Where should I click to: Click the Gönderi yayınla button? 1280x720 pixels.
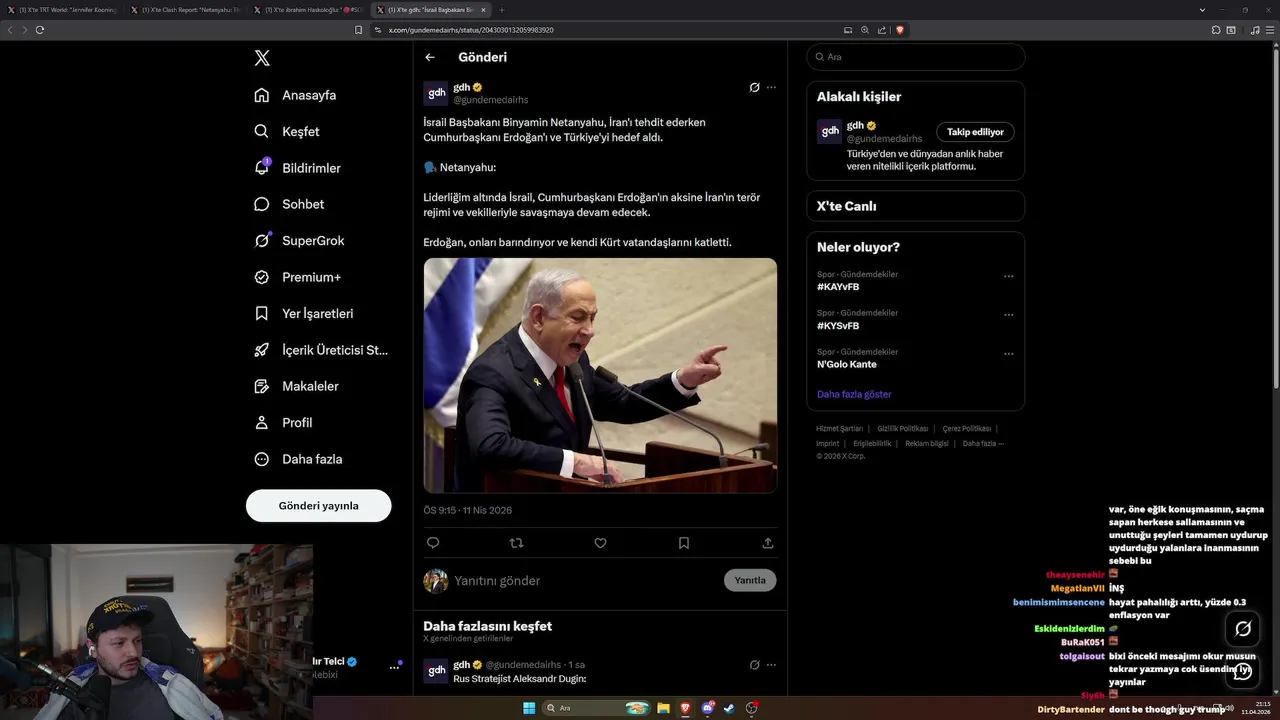(x=318, y=505)
